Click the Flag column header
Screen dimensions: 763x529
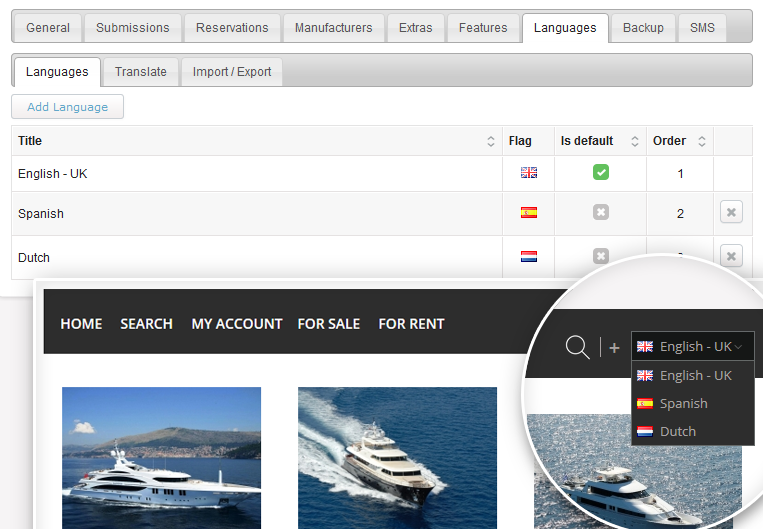pos(528,141)
